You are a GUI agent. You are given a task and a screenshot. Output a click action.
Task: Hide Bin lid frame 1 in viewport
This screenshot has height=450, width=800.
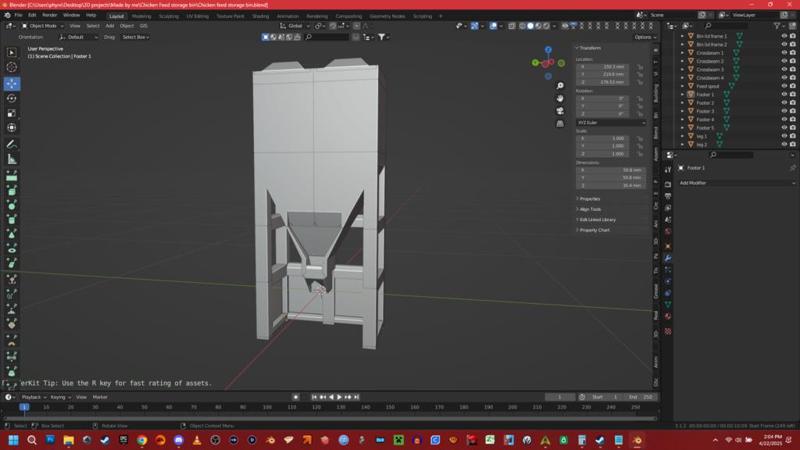(784, 36)
